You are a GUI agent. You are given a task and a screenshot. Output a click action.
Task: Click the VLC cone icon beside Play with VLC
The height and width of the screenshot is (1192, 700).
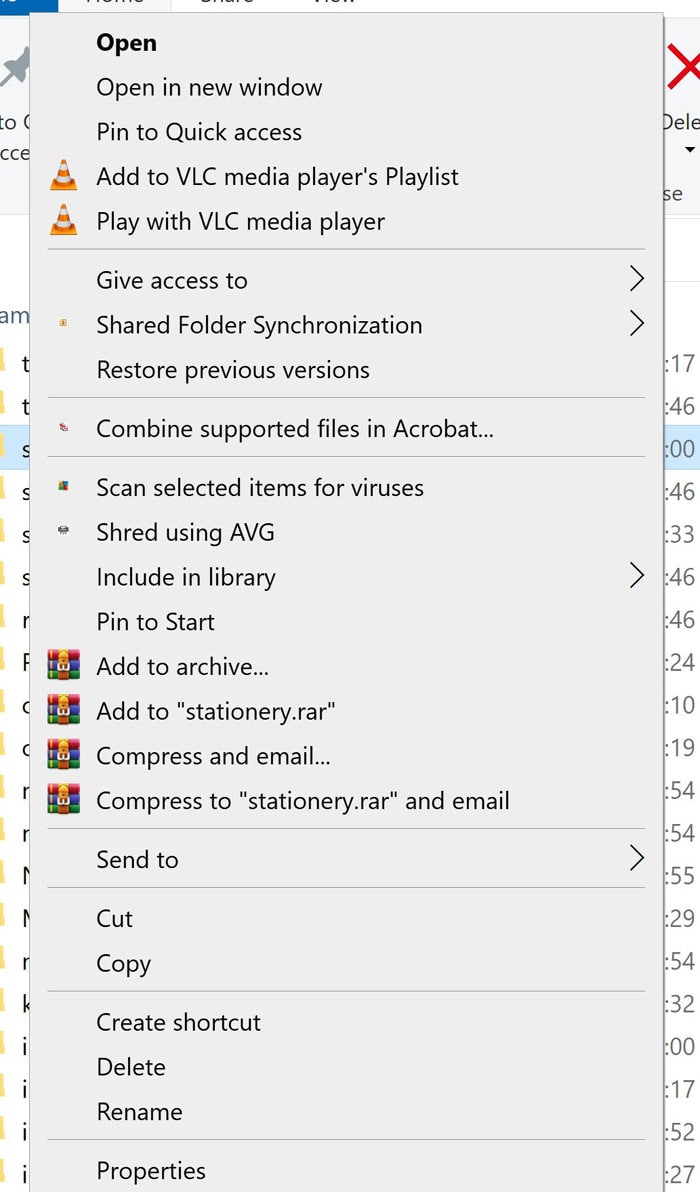[x=63, y=220]
